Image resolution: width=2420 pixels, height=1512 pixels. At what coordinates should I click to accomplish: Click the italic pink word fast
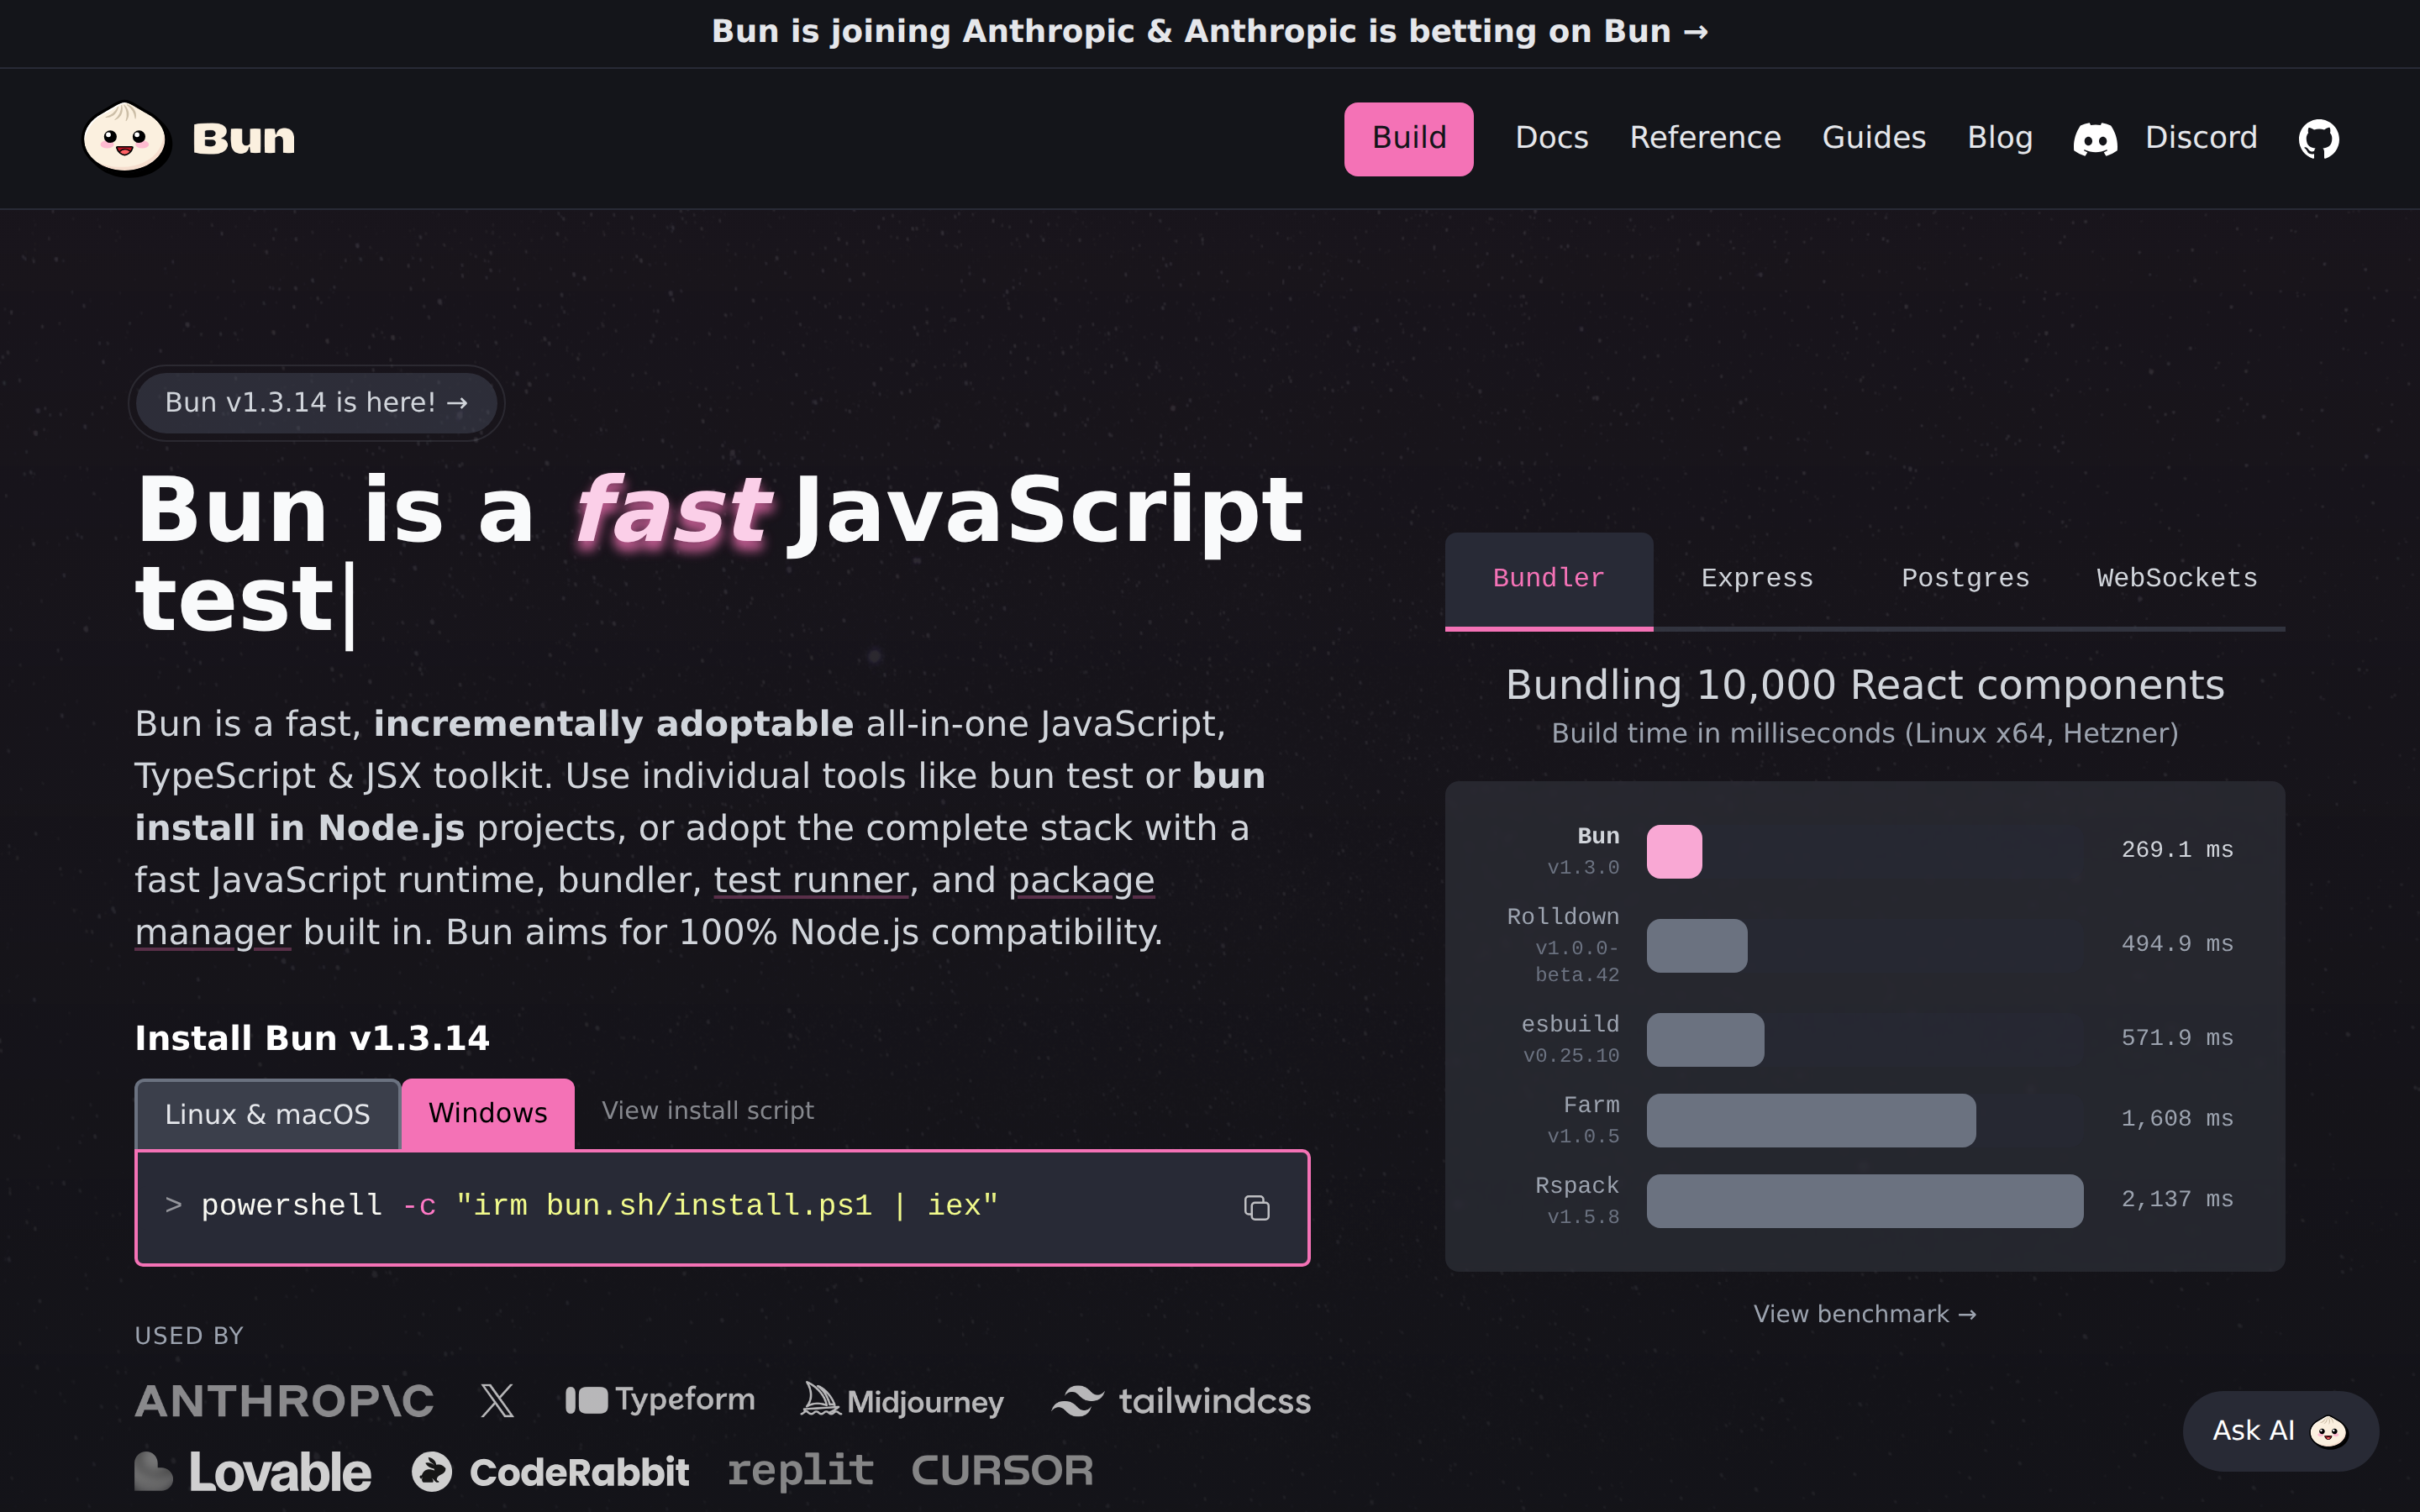[672, 511]
